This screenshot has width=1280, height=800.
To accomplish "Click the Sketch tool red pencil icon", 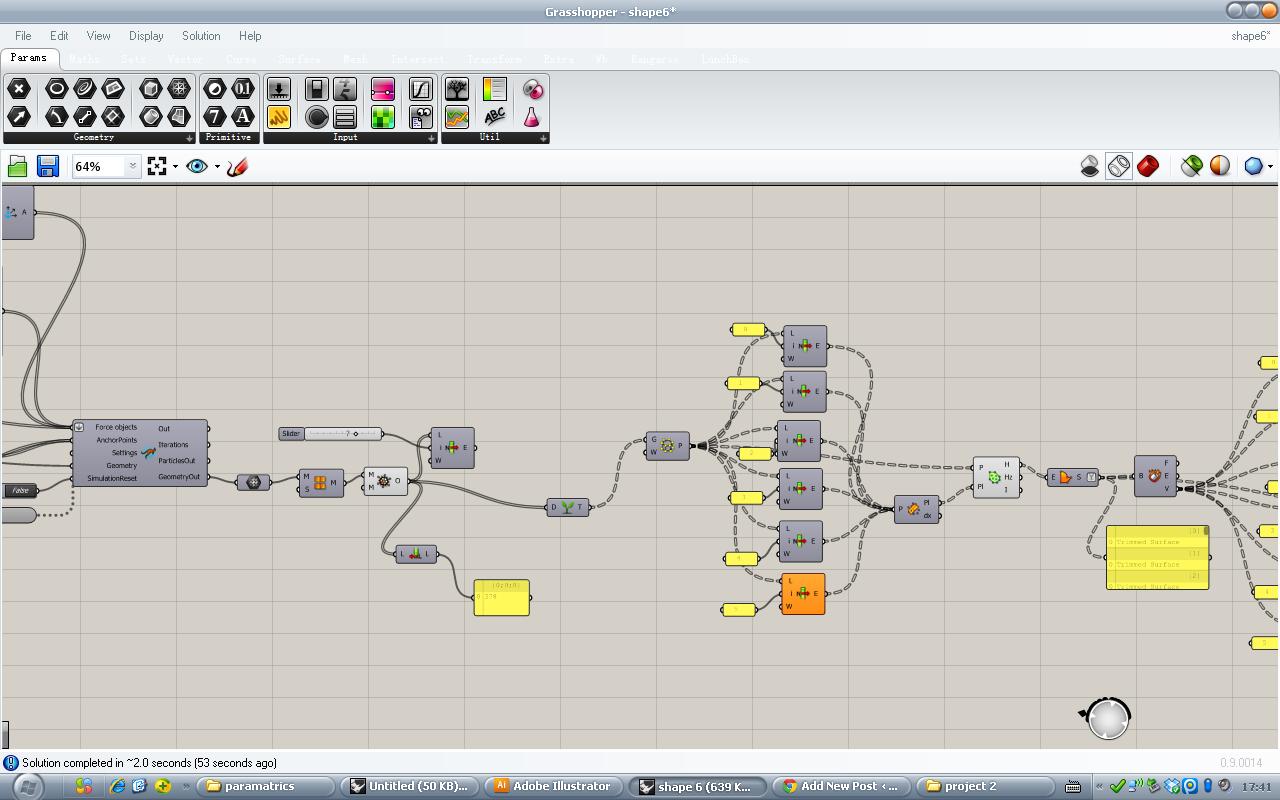I will click(237, 167).
